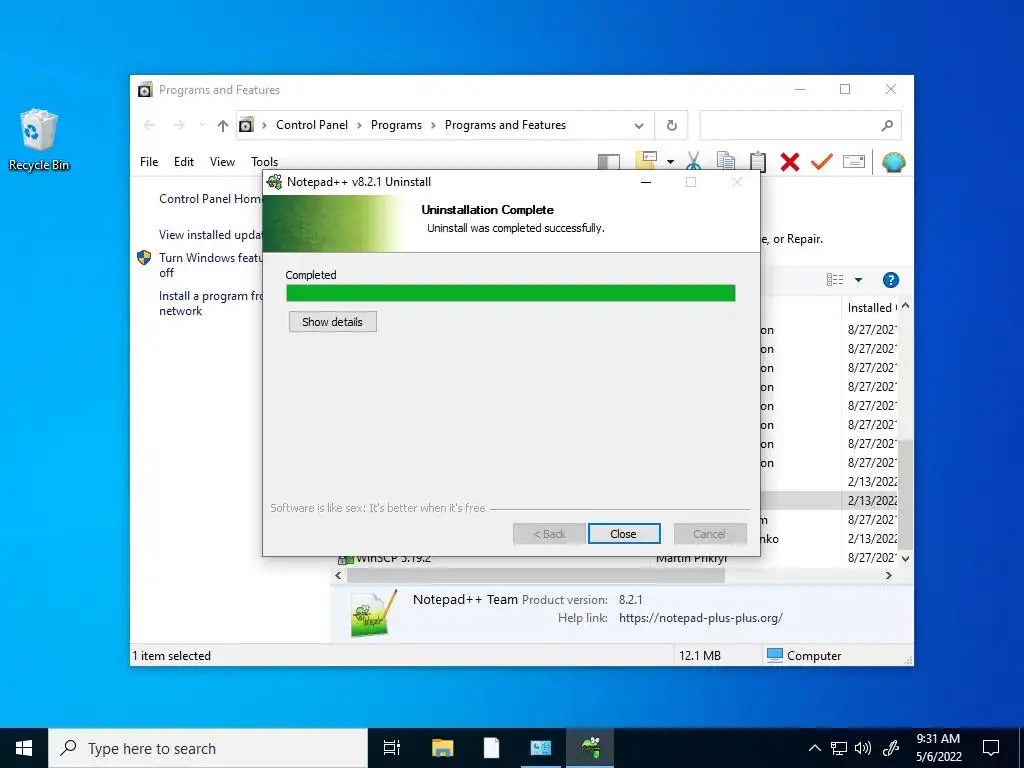Click the Control Panel search box
This screenshot has width=1024, height=768.
tap(801, 125)
